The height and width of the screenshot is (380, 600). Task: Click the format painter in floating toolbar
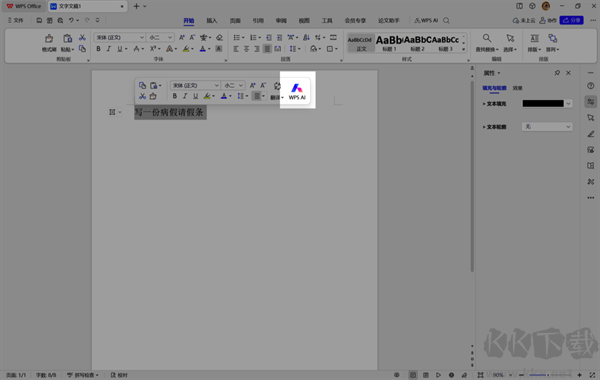pyautogui.click(x=153, y=96)
